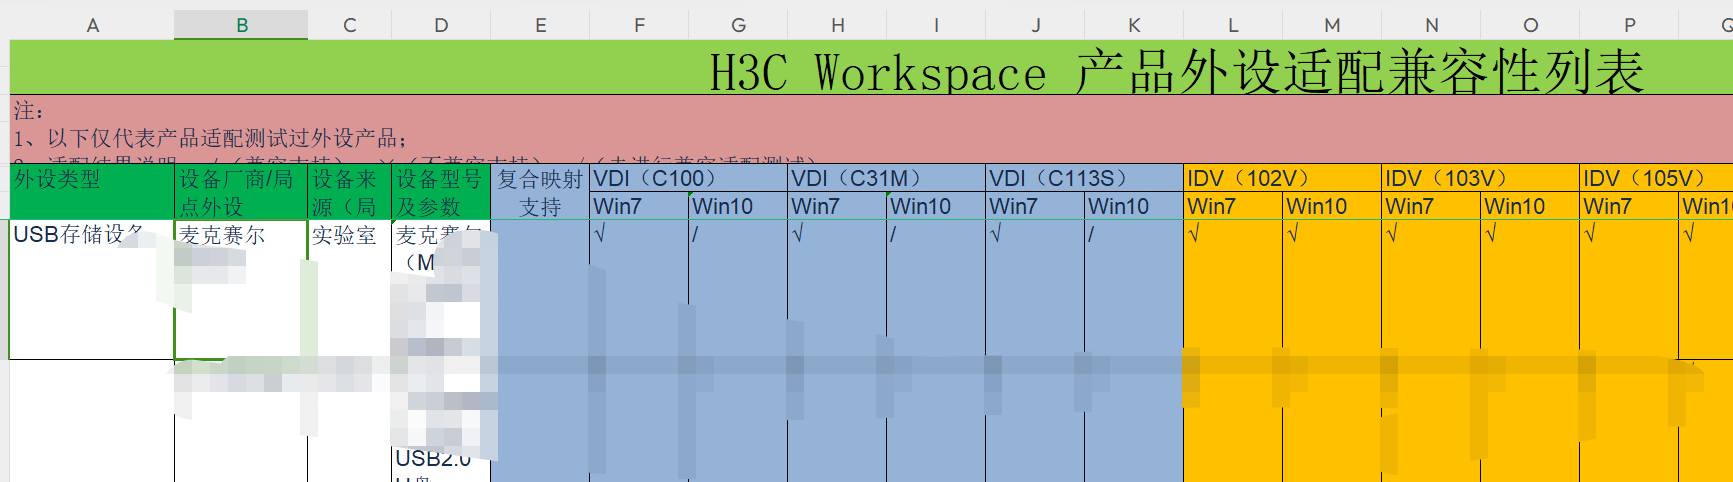Select the 复合映射支持 header cell
The height and width of the screenshot is (482, 1733).
[540, 192]
